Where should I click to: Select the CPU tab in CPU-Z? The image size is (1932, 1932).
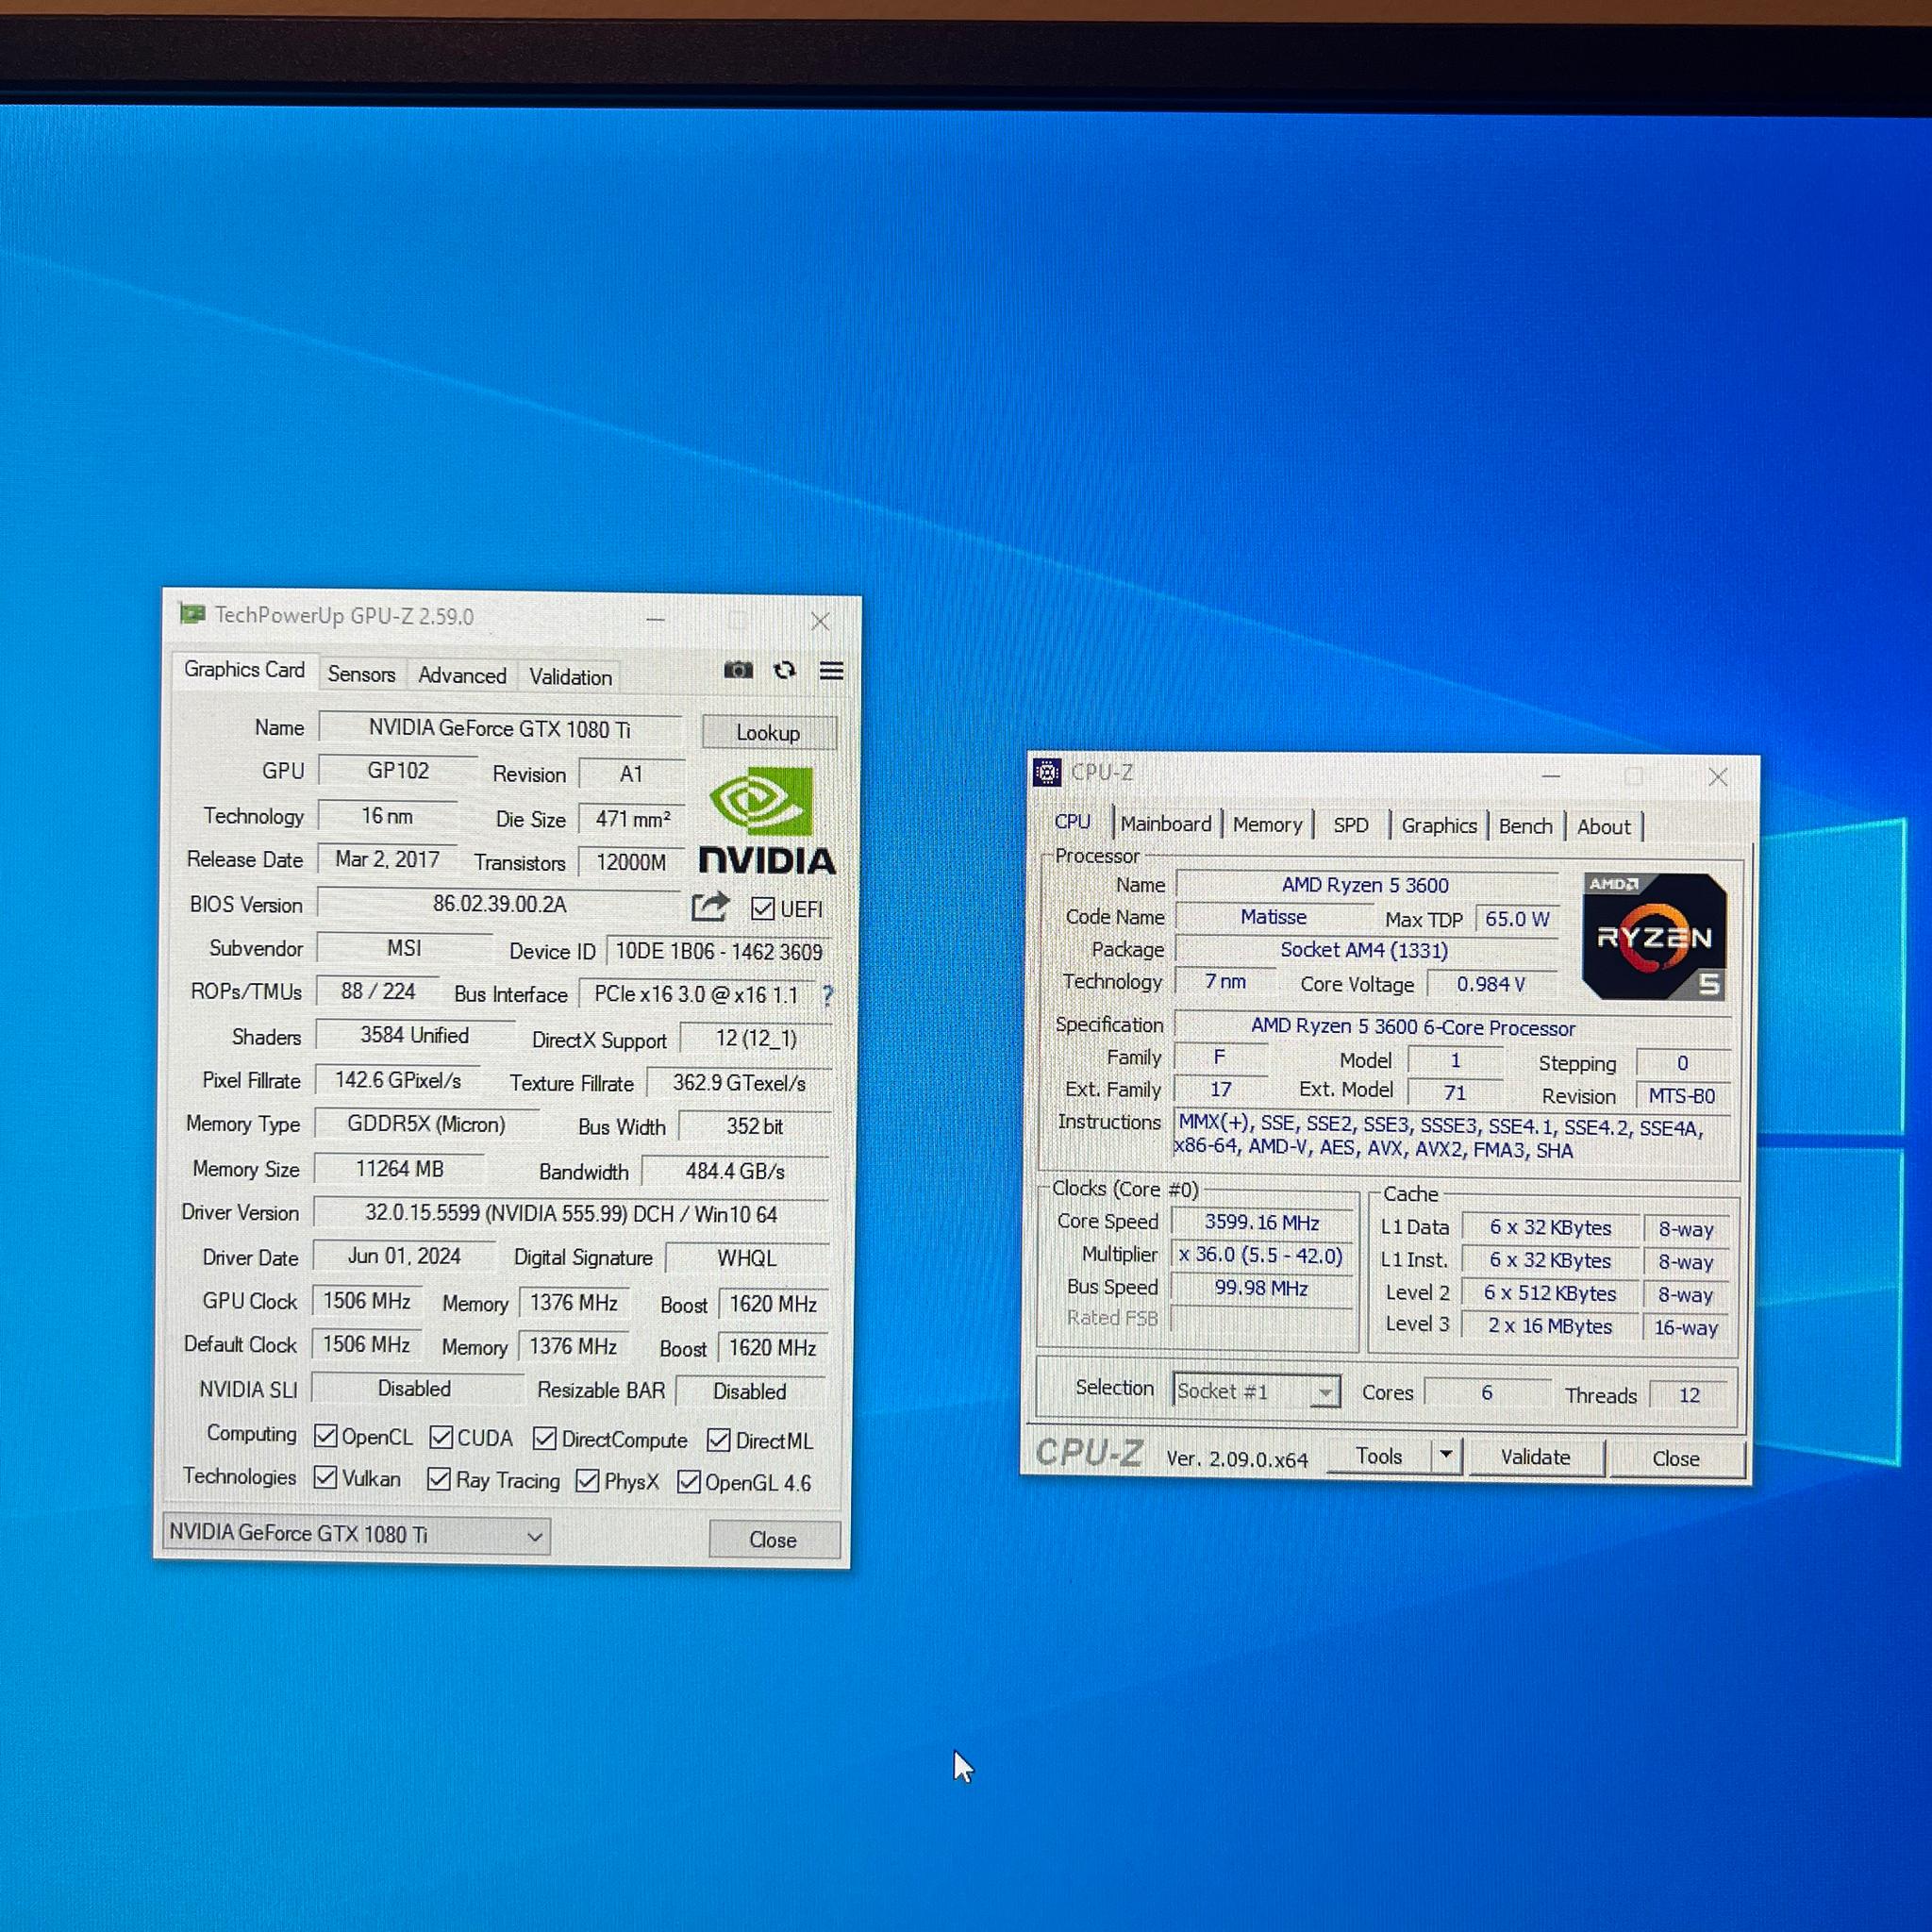point(1073,821)
